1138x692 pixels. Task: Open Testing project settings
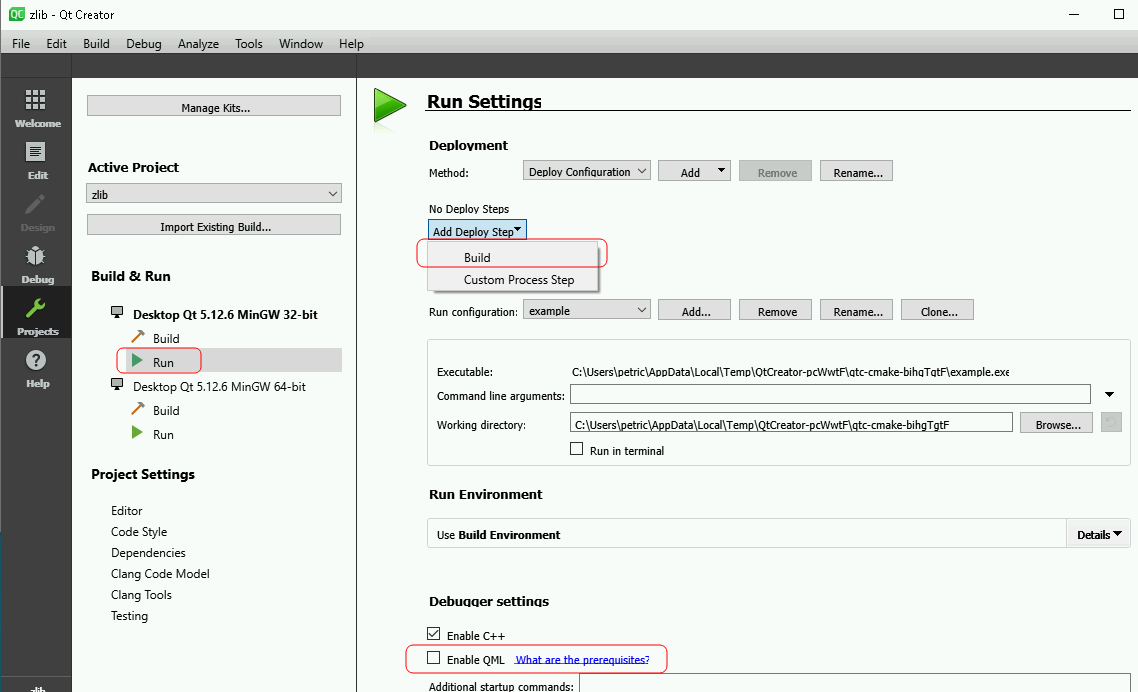click(130, 616)
